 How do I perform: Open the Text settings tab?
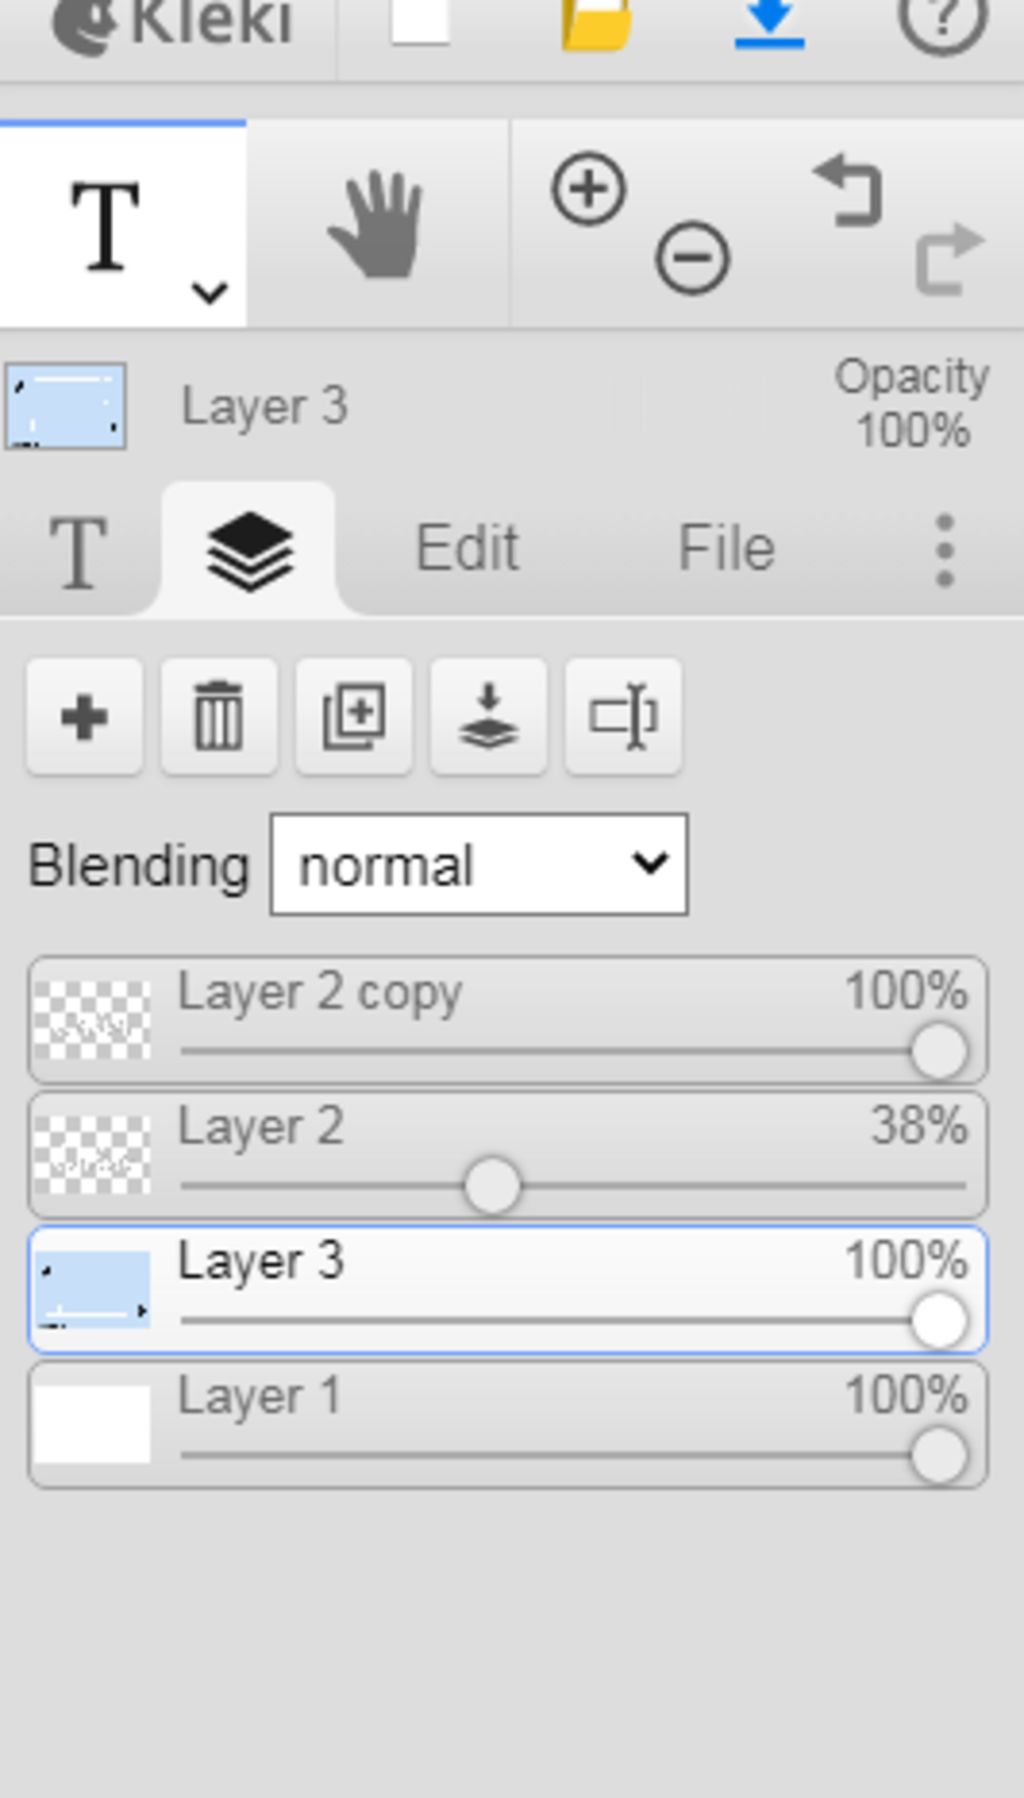pos(78,551)
